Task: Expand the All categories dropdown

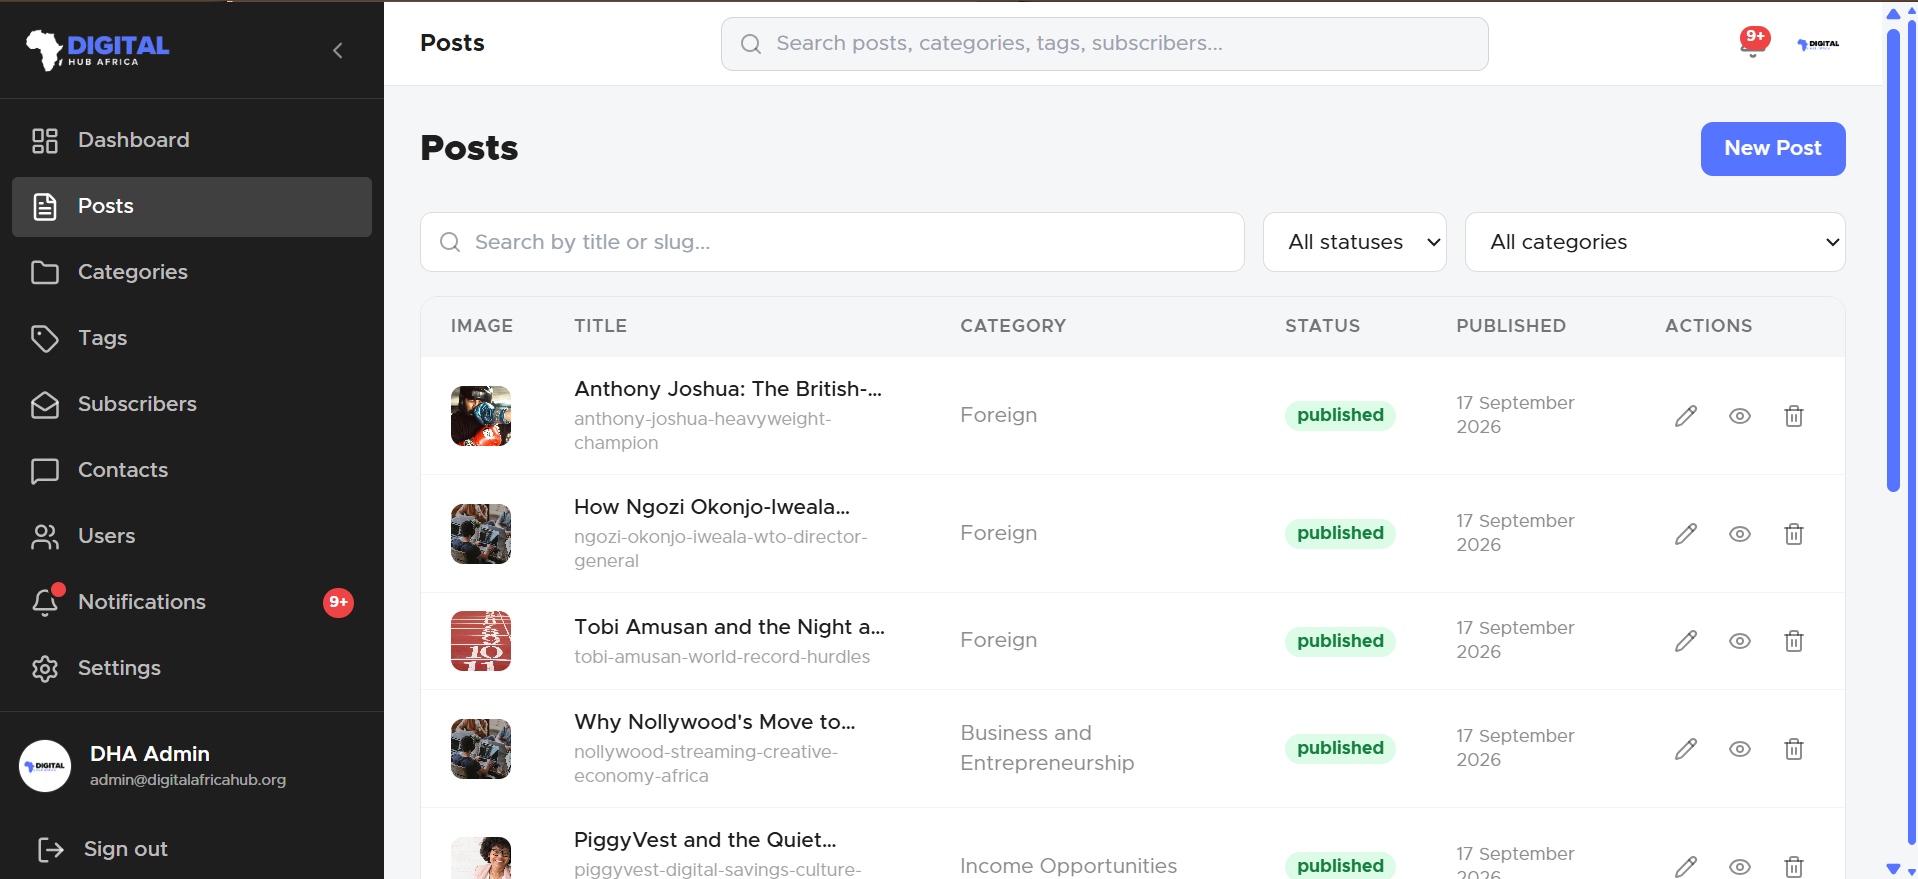Action: (x=1655, y=242)
